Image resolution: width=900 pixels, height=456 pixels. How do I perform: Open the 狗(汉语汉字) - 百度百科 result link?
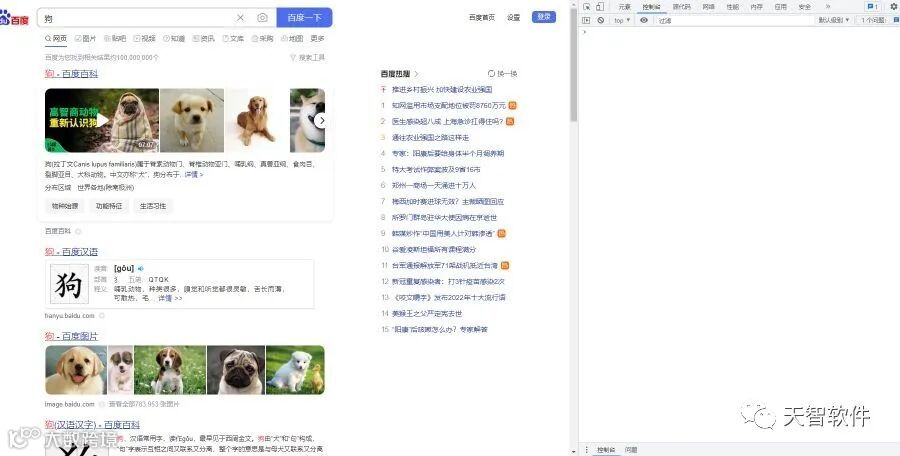pyautogui.click(x=92, y=425)
